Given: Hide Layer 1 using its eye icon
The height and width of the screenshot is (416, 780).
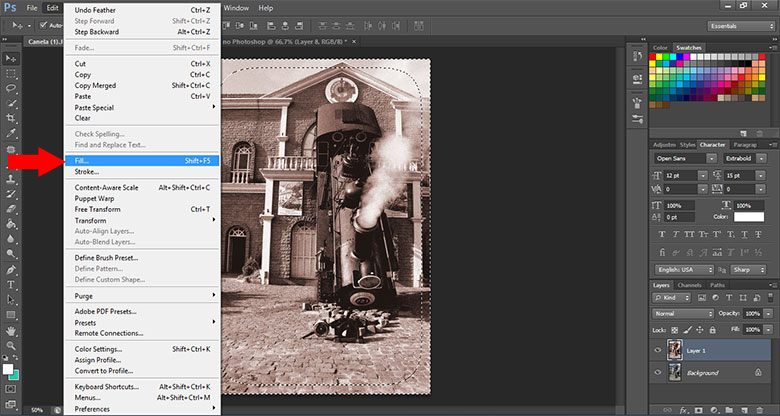Looking at the screenshot, I should tap(657, 351).
